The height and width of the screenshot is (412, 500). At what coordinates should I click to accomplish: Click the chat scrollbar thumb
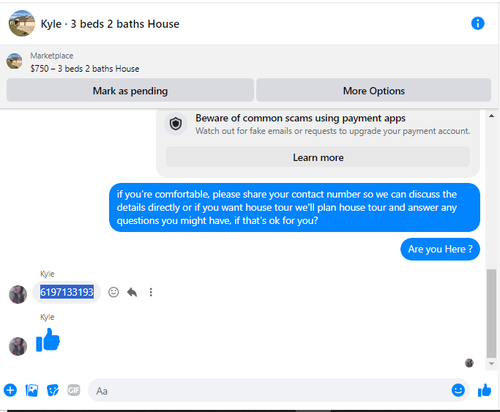click(491, 313)
